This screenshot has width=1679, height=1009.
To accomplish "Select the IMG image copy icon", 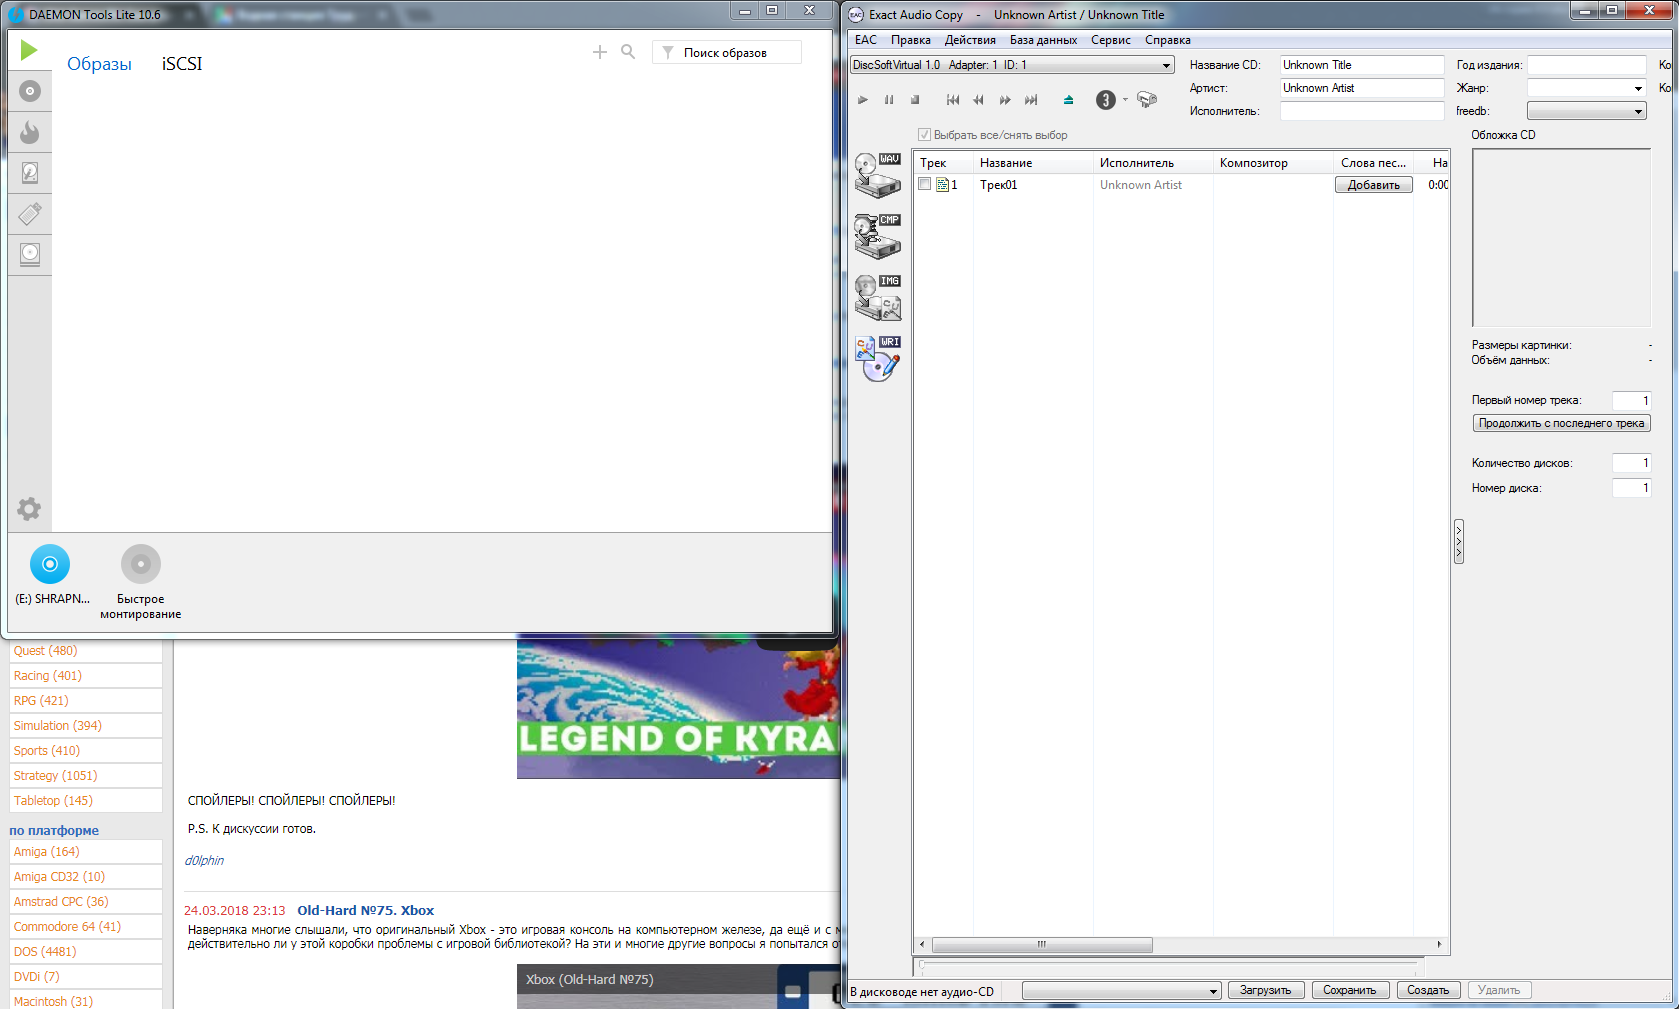I will 875,295.
